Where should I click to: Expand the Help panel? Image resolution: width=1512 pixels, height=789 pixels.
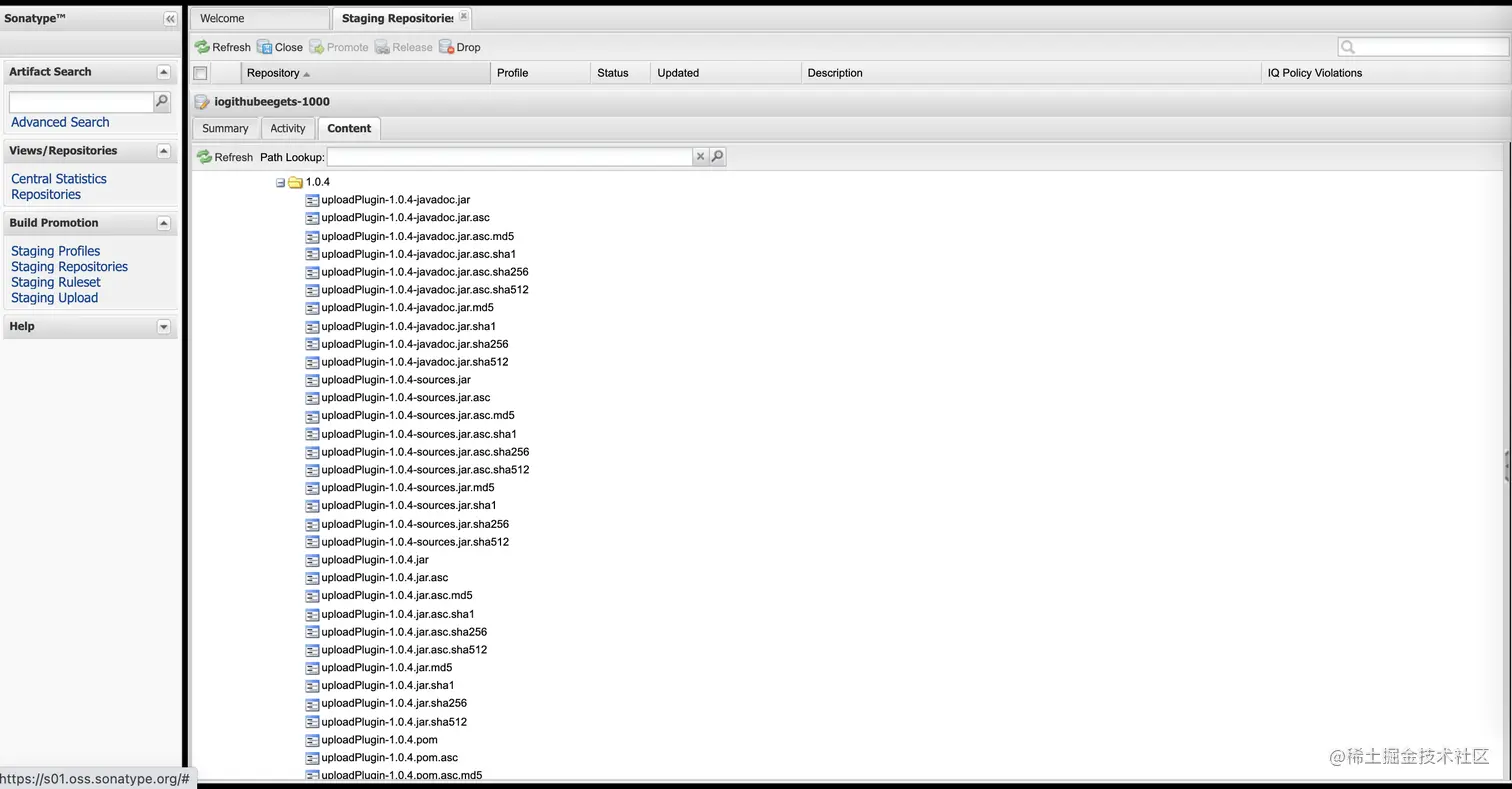[164, 327]
